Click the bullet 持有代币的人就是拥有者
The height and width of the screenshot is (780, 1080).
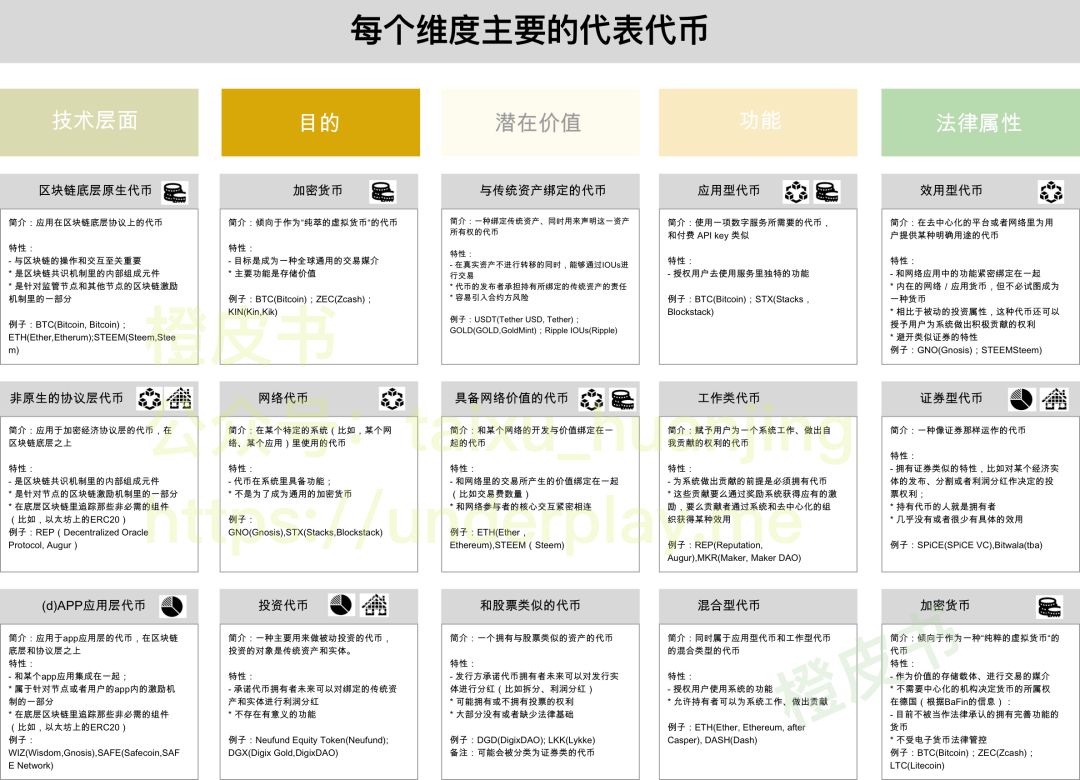[943, 506]
